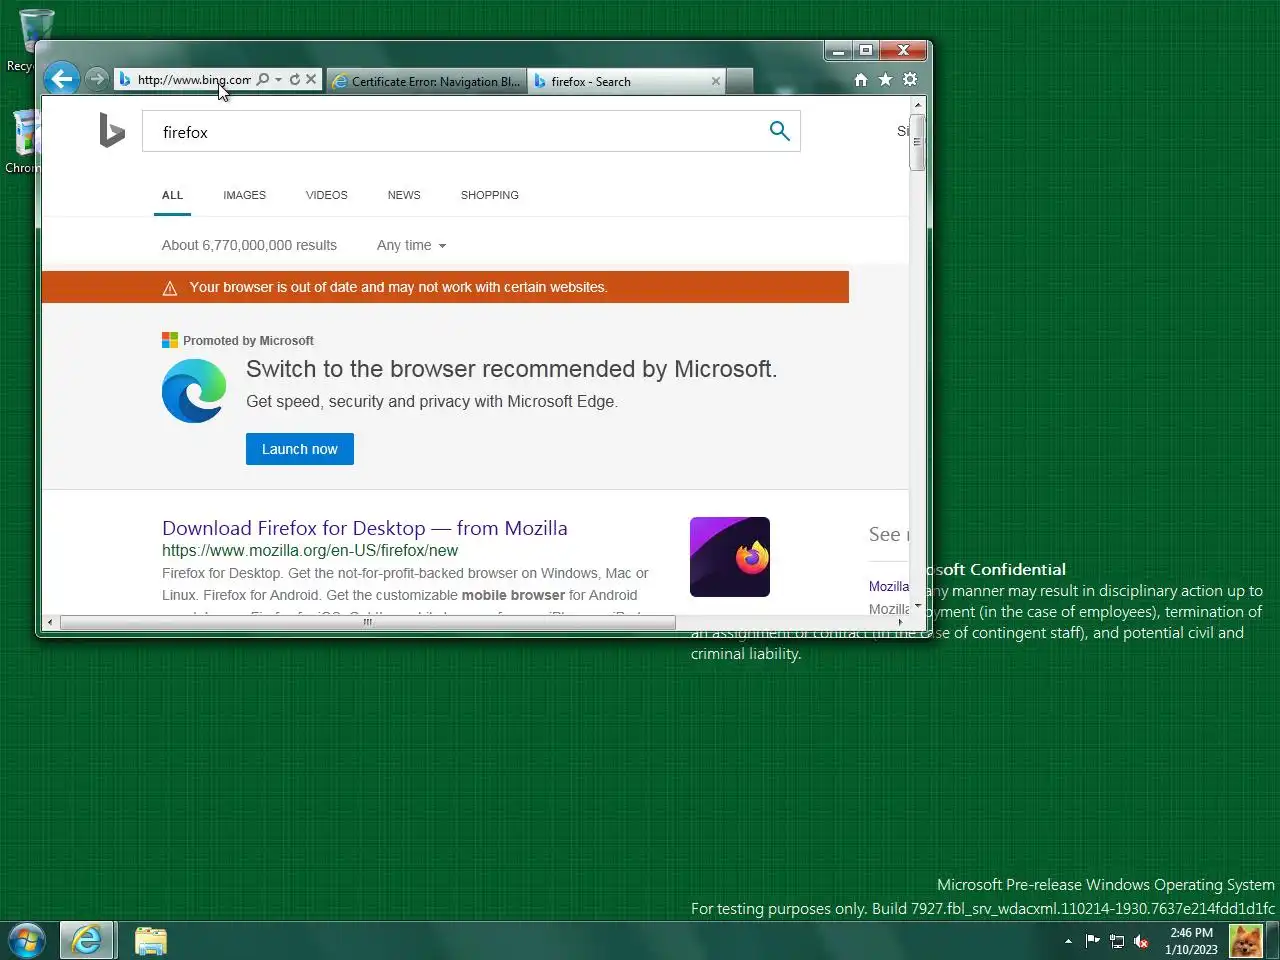Click the Launch now button
The image size is (1280, 960).
[300, 449]
